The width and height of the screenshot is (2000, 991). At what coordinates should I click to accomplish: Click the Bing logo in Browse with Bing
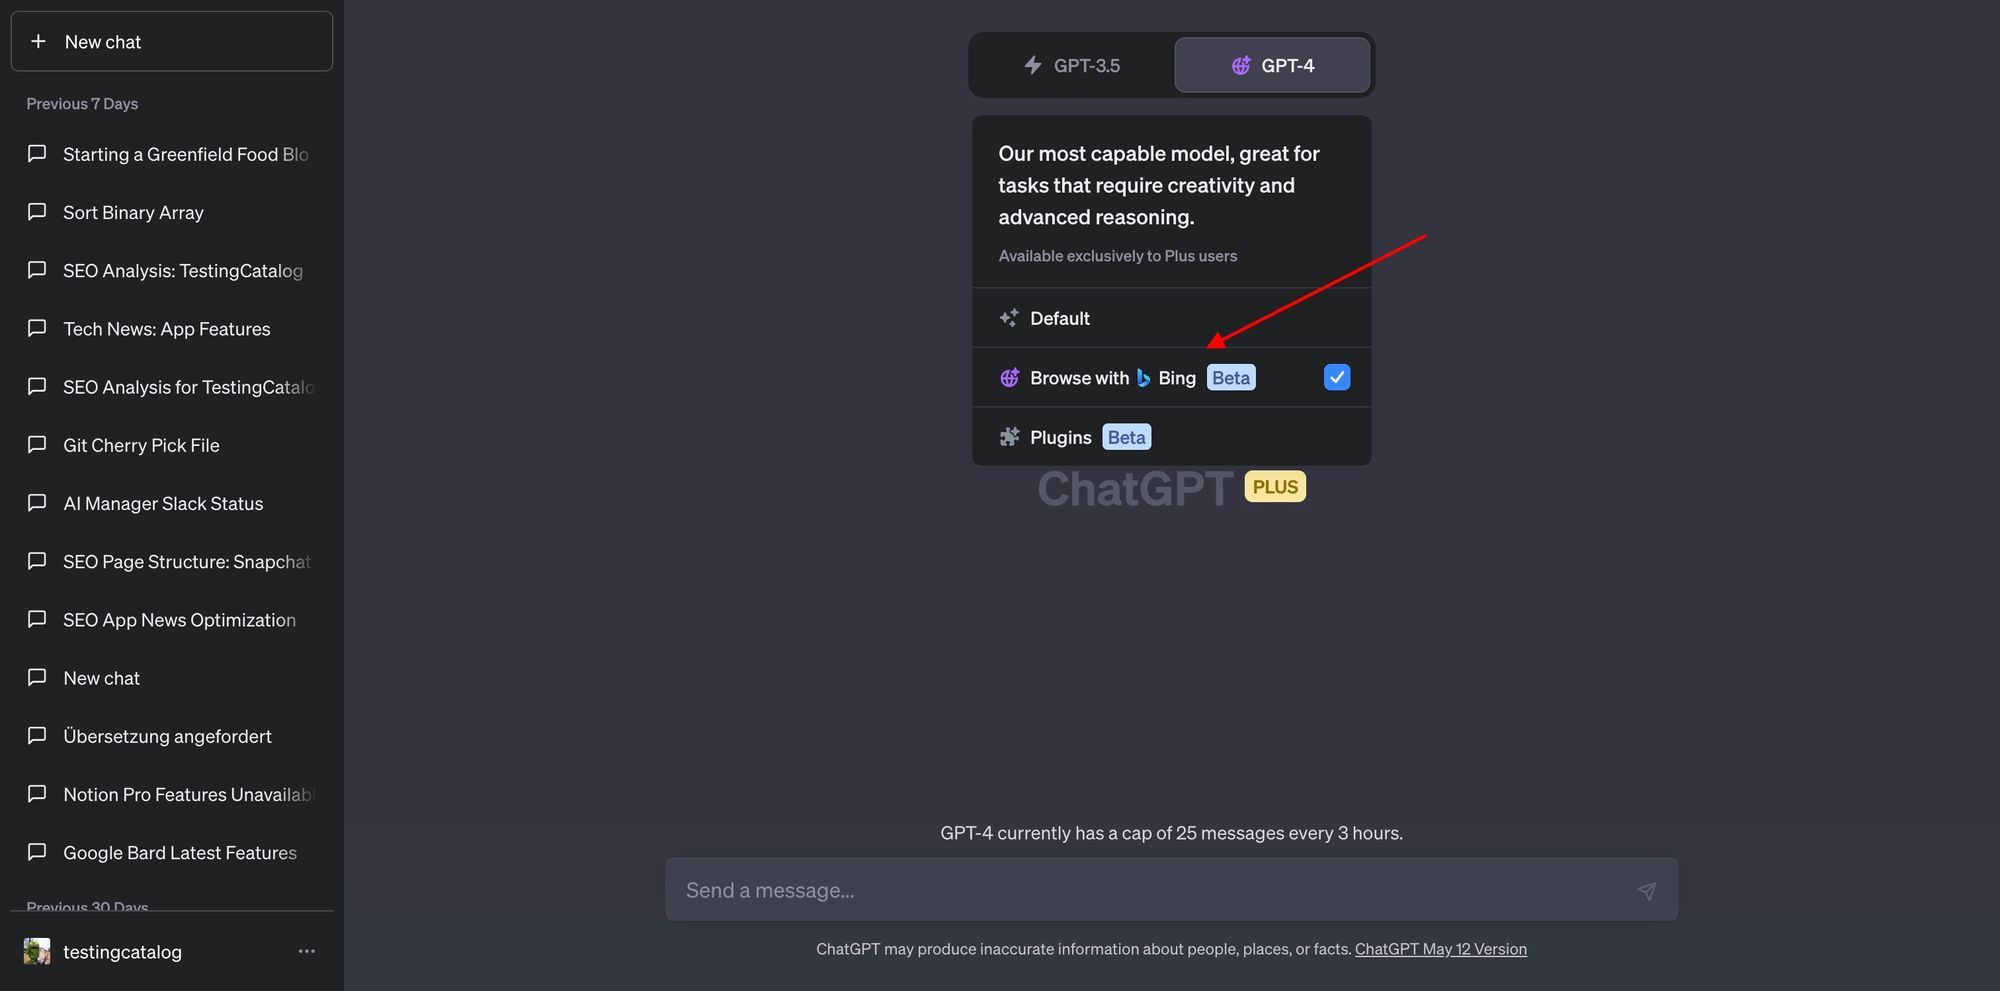tap(1144, 377)
